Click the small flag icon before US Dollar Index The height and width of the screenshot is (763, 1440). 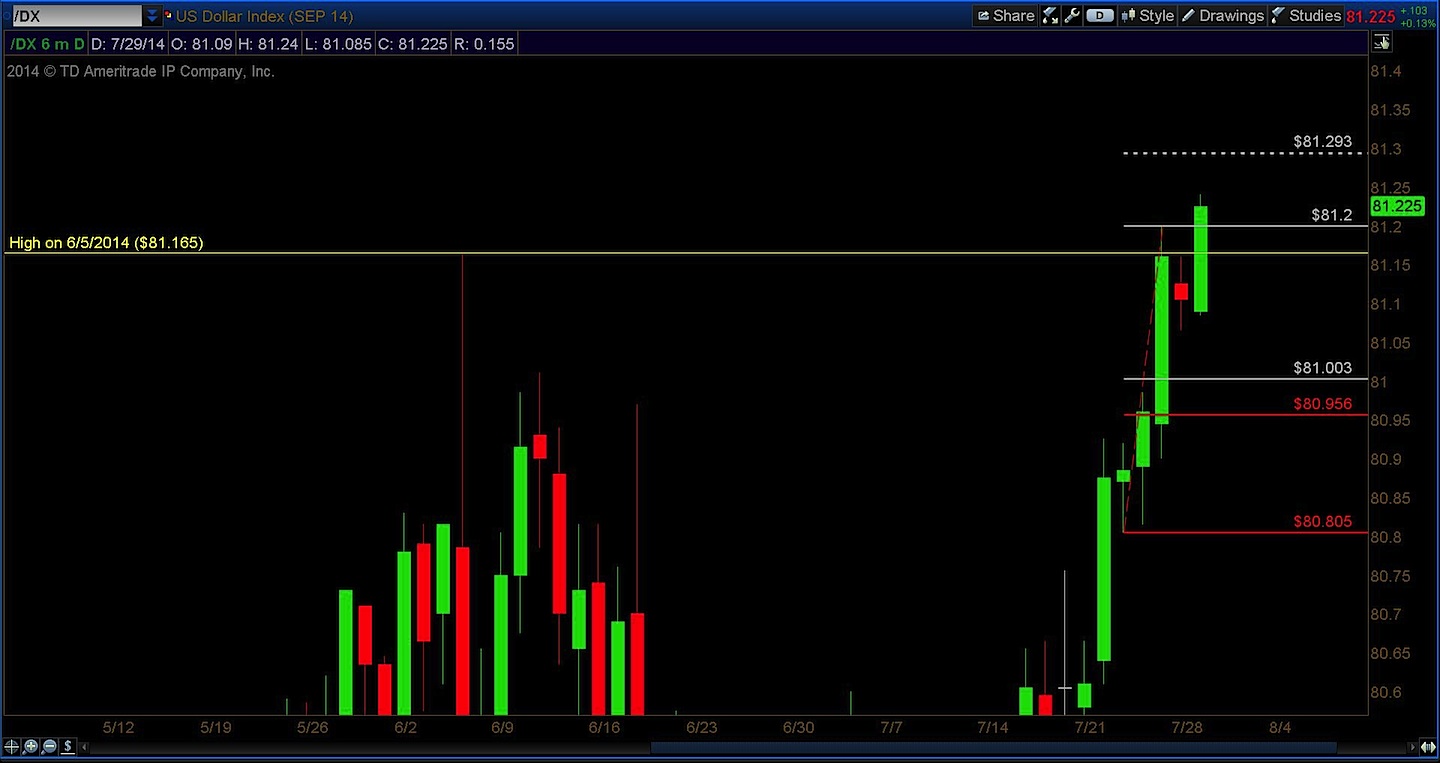tap(168, 16)
